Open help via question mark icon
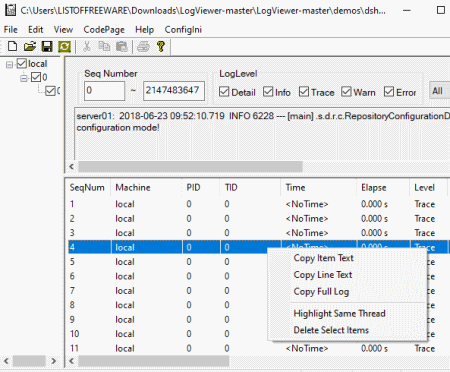The height and width of the screenshot is (372, 450). click(x=161, y=46)
